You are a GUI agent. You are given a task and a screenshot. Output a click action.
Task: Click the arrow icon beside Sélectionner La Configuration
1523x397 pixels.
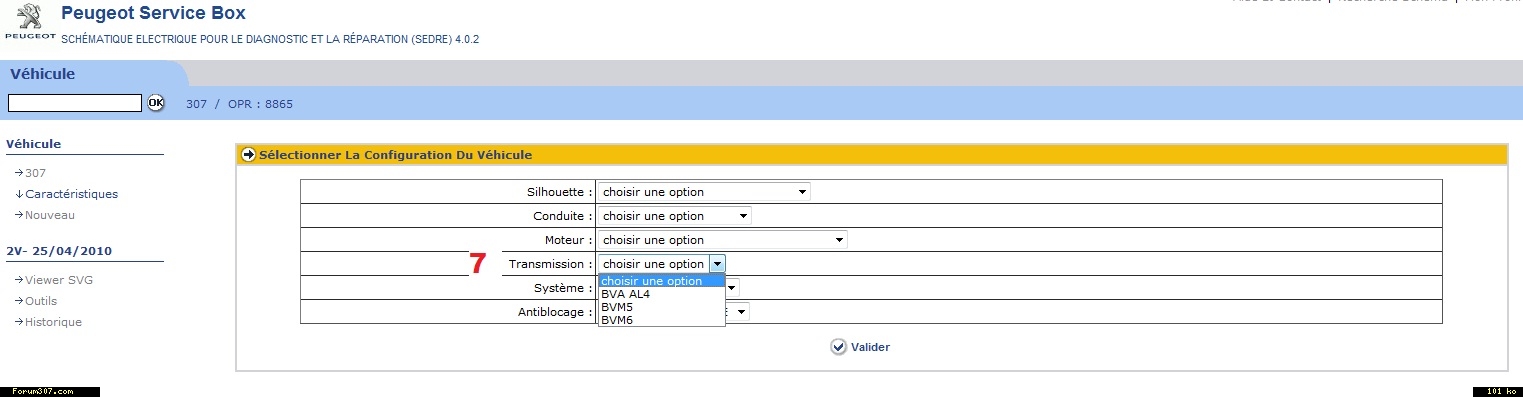point(249,155)
